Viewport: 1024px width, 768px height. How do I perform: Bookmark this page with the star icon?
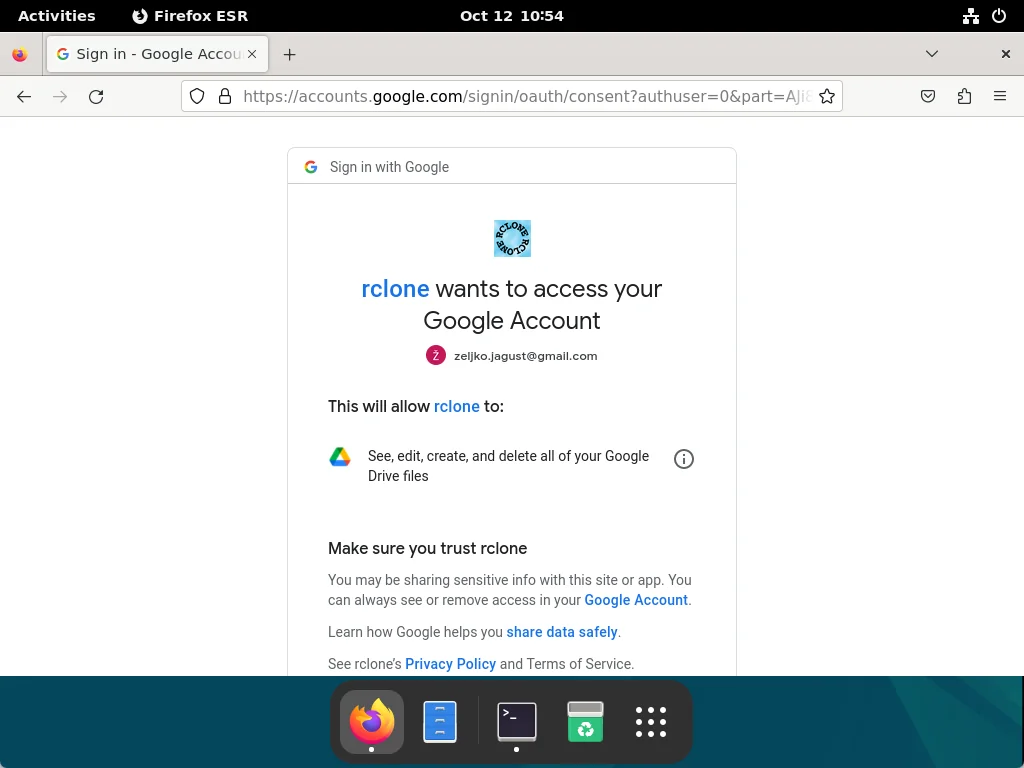827,97
